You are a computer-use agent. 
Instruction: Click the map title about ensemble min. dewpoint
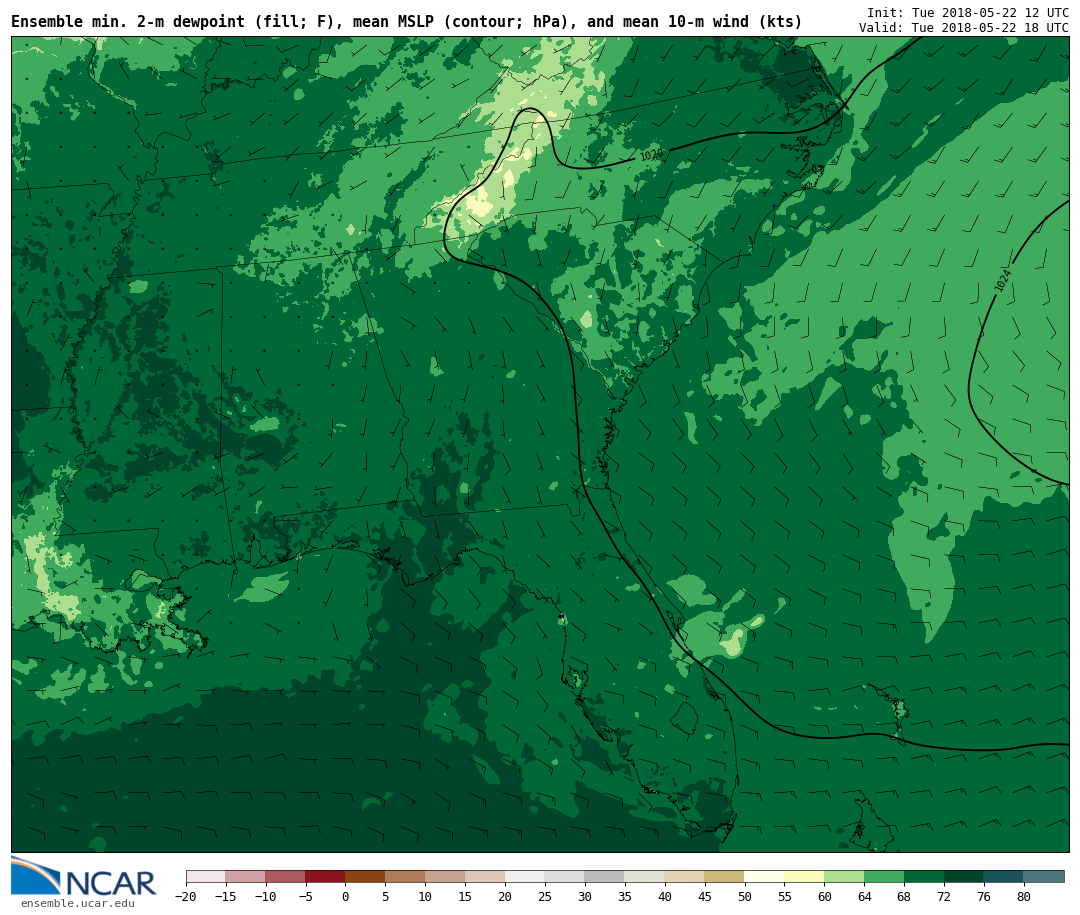406,22
